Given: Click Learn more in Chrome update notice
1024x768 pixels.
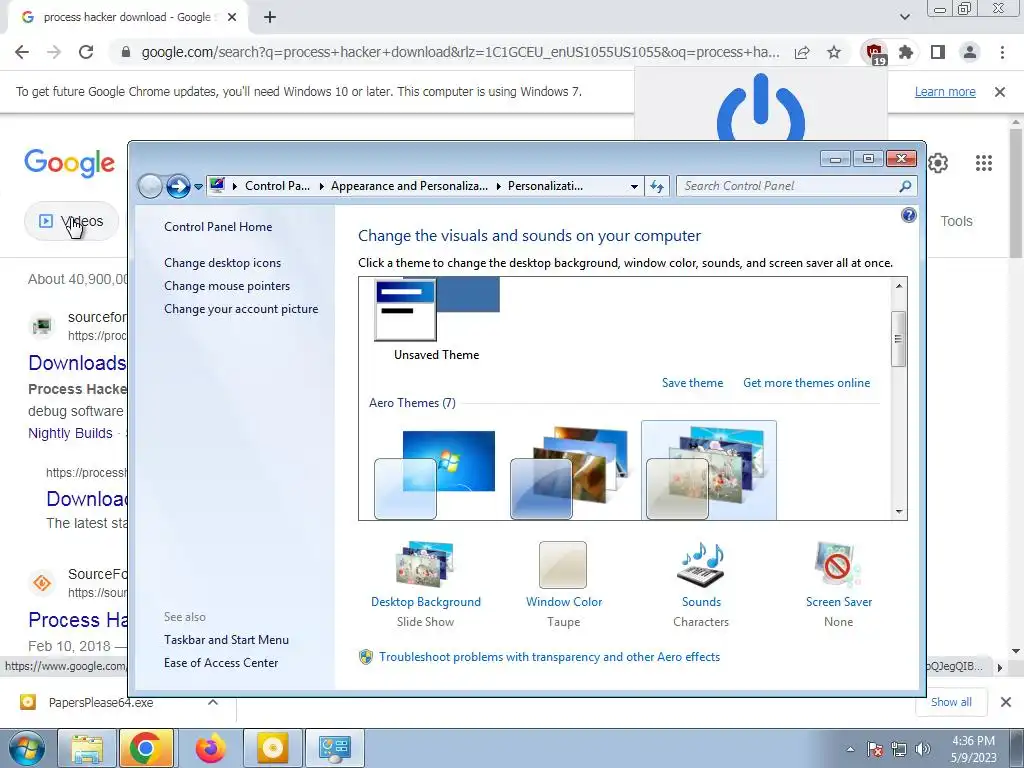Looking at the screenshot, I should pos(945,91).
